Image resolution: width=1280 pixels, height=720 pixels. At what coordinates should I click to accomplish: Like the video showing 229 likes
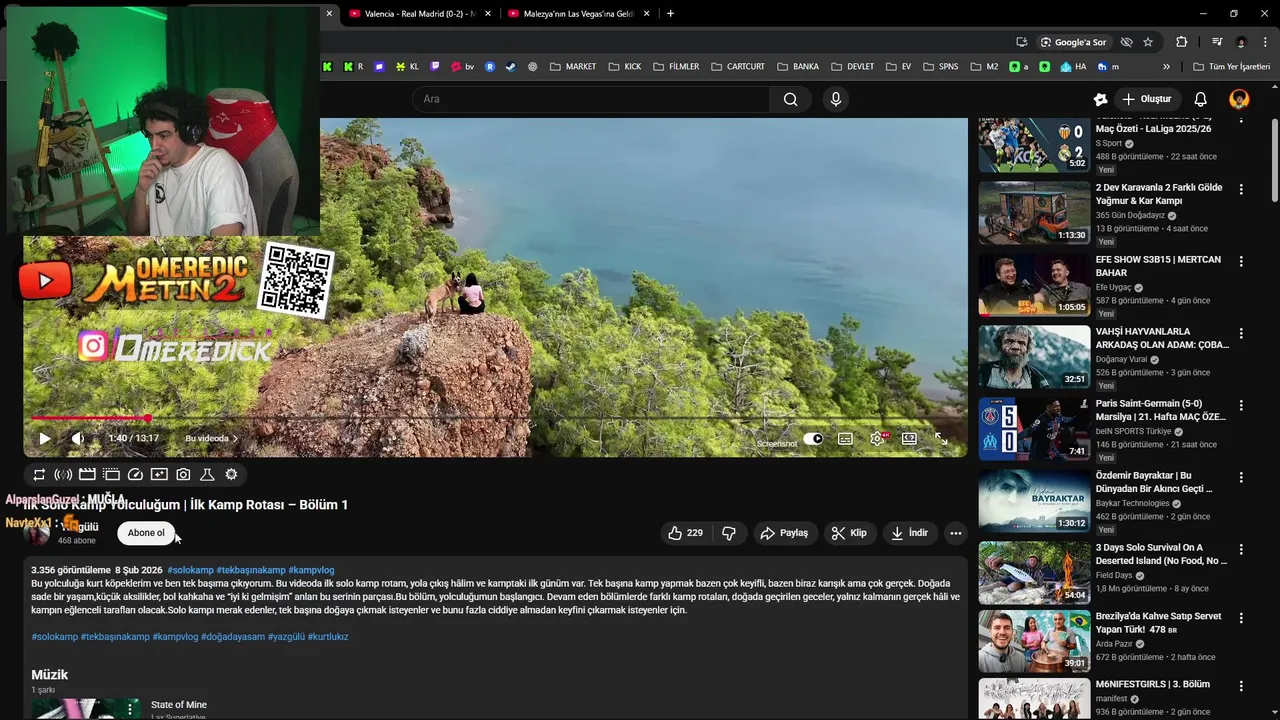point(685,533)
